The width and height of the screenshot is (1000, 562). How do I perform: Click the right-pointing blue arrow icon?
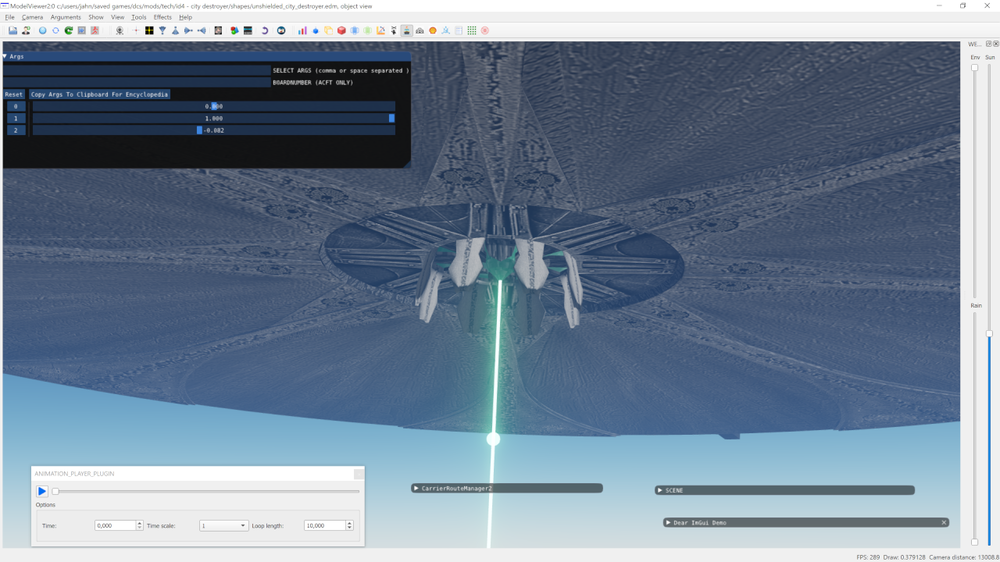tap(188, 31)
